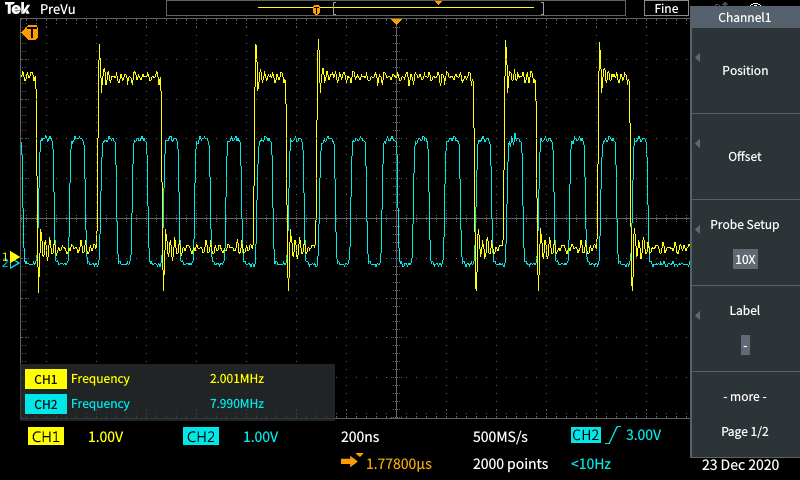Expand the Label side menu arrow
Image resolution: width=800 pixels, height=480 pixels.
click(697, 314)
